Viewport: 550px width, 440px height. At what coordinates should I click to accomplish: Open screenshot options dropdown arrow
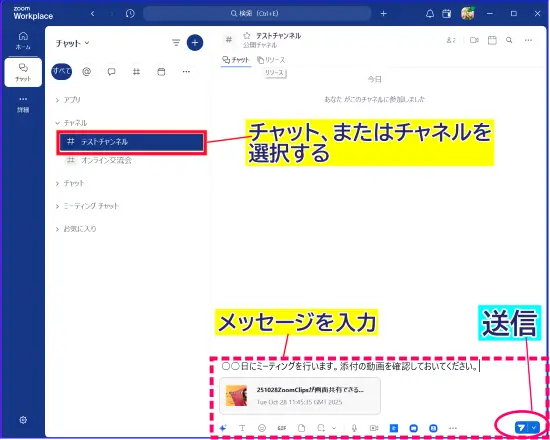point(334,428)
